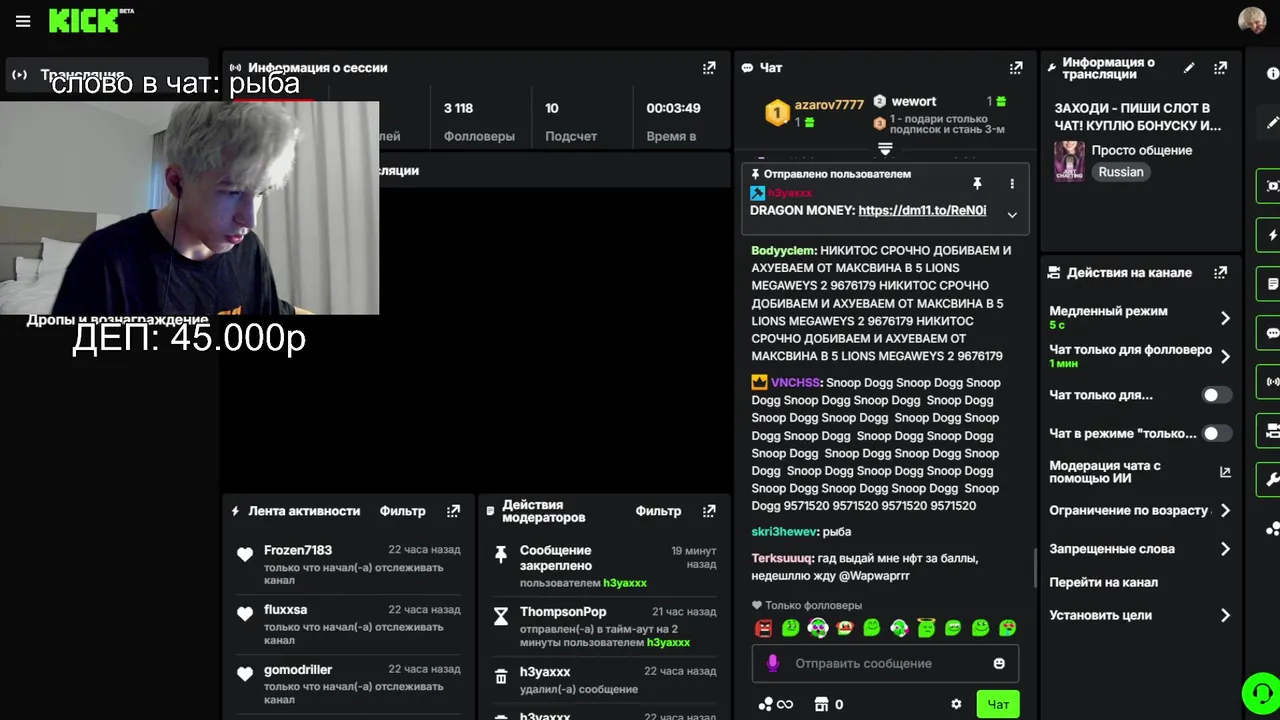
Task: Expand the pinned message chevron
Action: pyautogui.click(x=1012, y=215)
